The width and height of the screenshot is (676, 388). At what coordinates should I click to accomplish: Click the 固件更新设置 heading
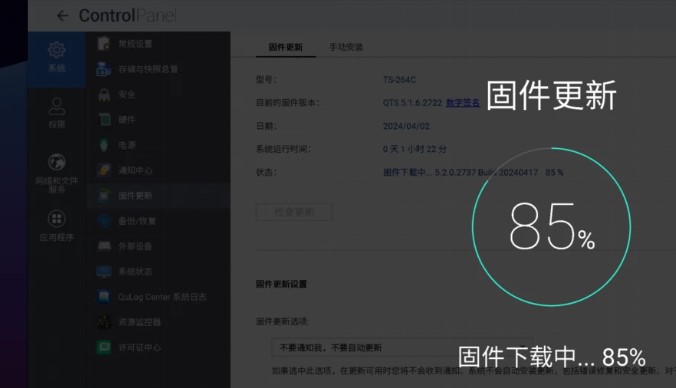pos(281,284)
